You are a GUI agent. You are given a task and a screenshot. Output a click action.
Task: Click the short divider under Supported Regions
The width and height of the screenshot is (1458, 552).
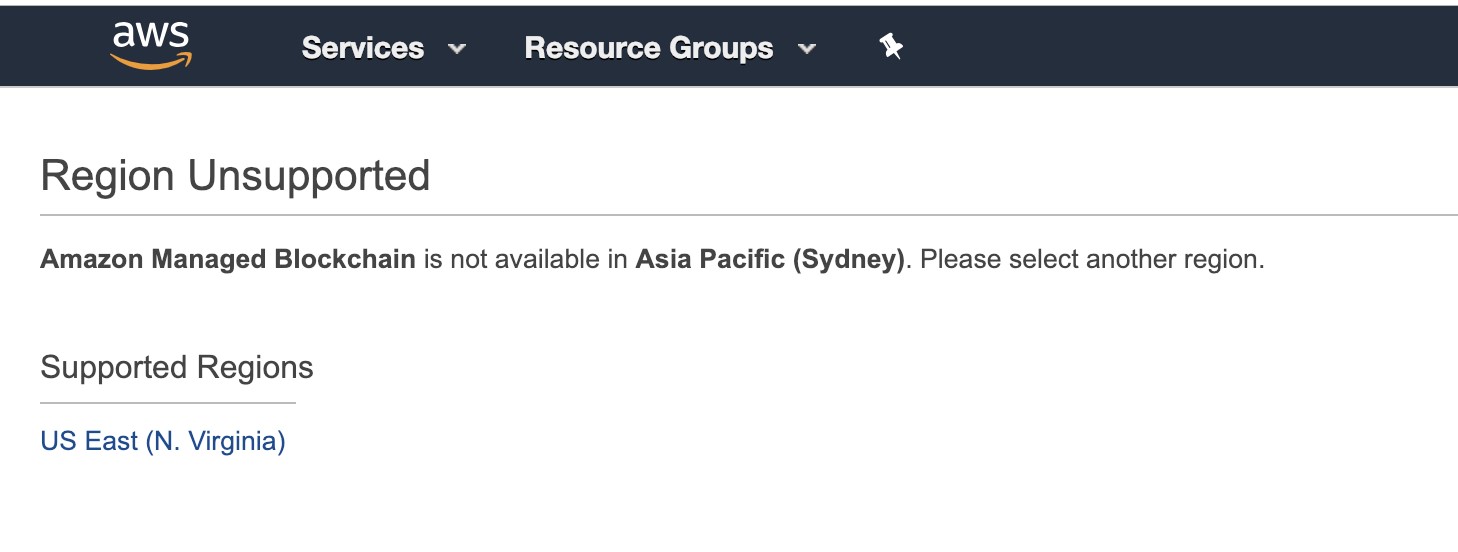tap(168, 403)
